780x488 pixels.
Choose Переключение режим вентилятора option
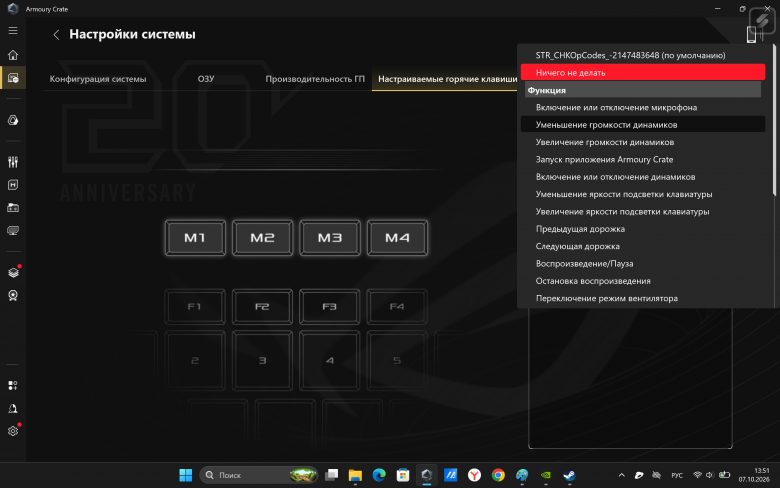[643, 298]
